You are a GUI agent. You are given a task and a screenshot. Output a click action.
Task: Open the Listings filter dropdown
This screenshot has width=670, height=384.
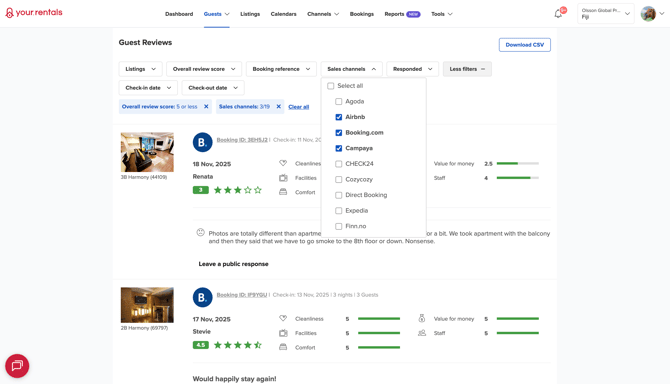coord(140,69)
